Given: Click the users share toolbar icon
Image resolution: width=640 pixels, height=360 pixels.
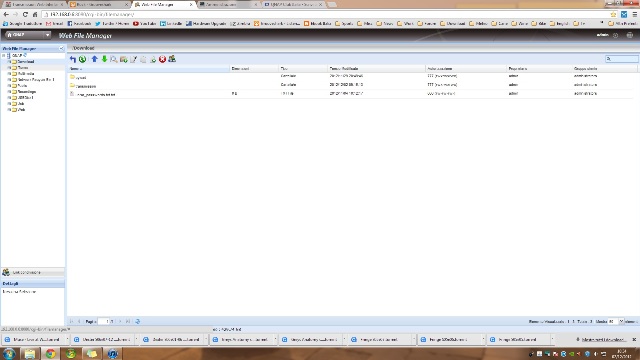Looking at the screenshot, I should [172, 59].
